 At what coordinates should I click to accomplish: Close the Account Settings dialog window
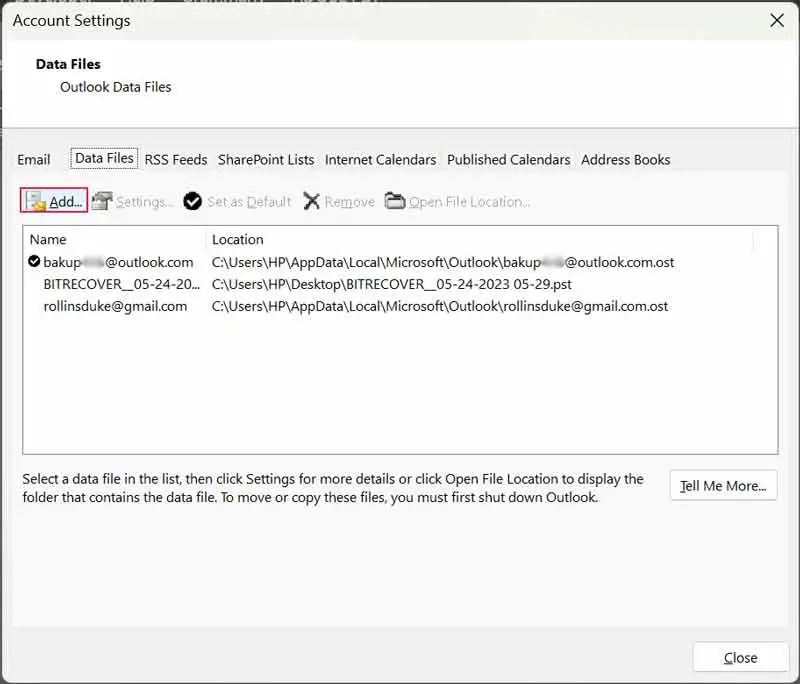click(776, 20)
